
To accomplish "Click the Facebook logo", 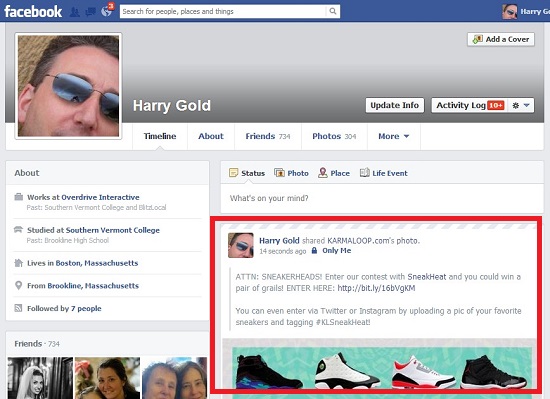I will click(x=33, y=11).
